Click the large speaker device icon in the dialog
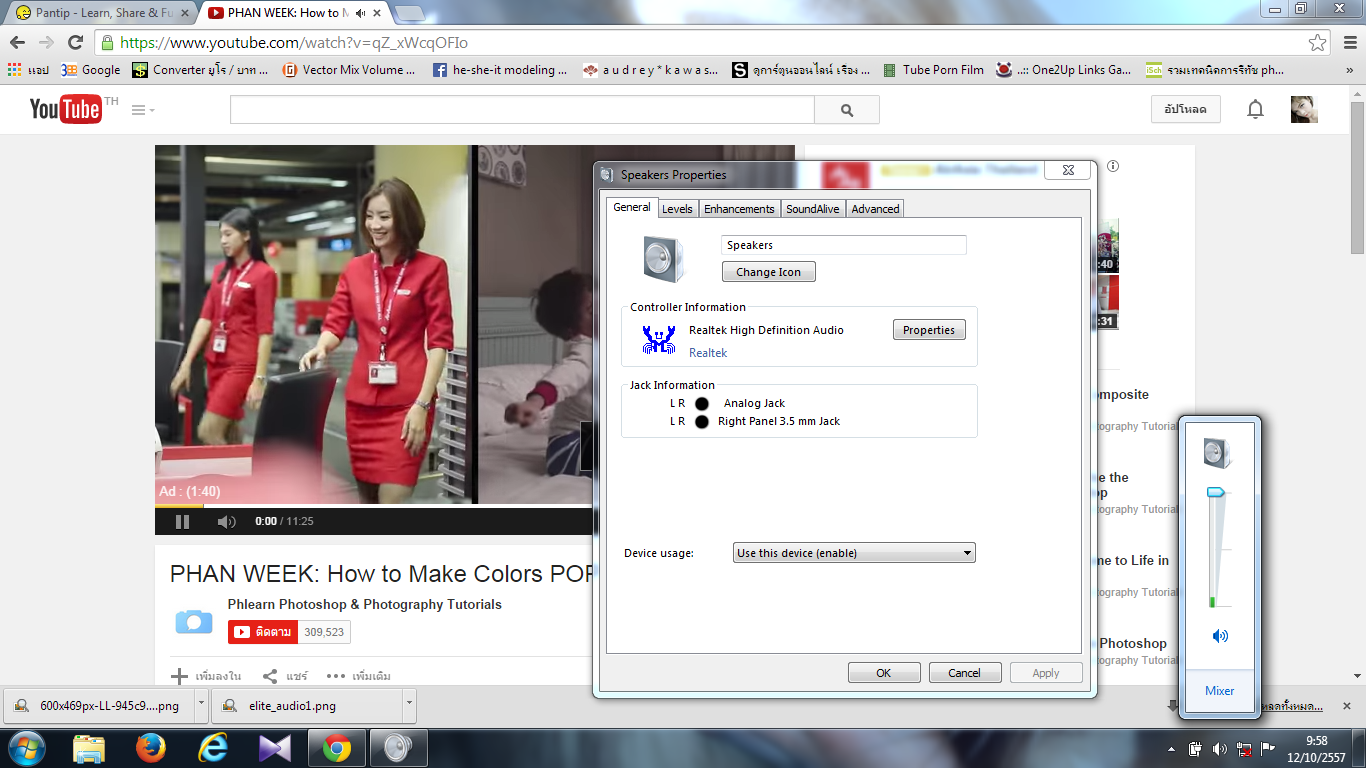Screen dimensions: 1366x768 pyautogui.click(x=664, y=259)
